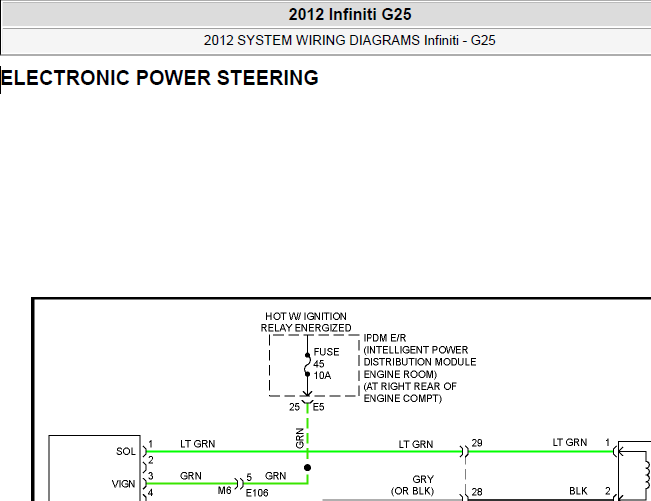Click pin number '28' on the connector

[x=477, y=492]
